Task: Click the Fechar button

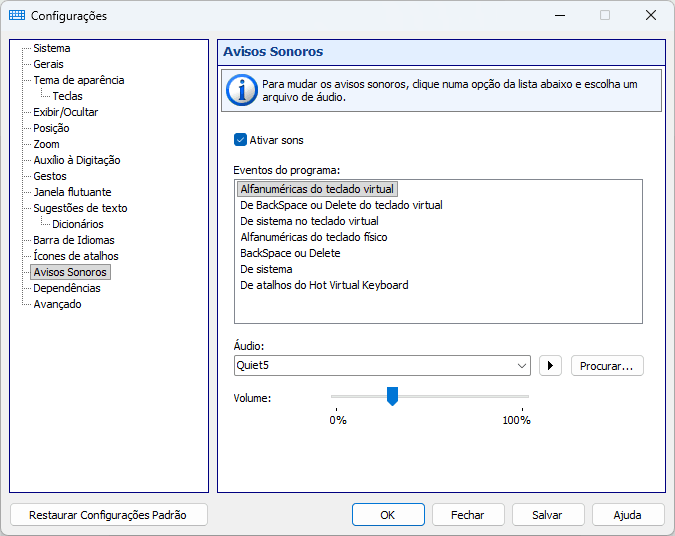Action: point(468,514)
